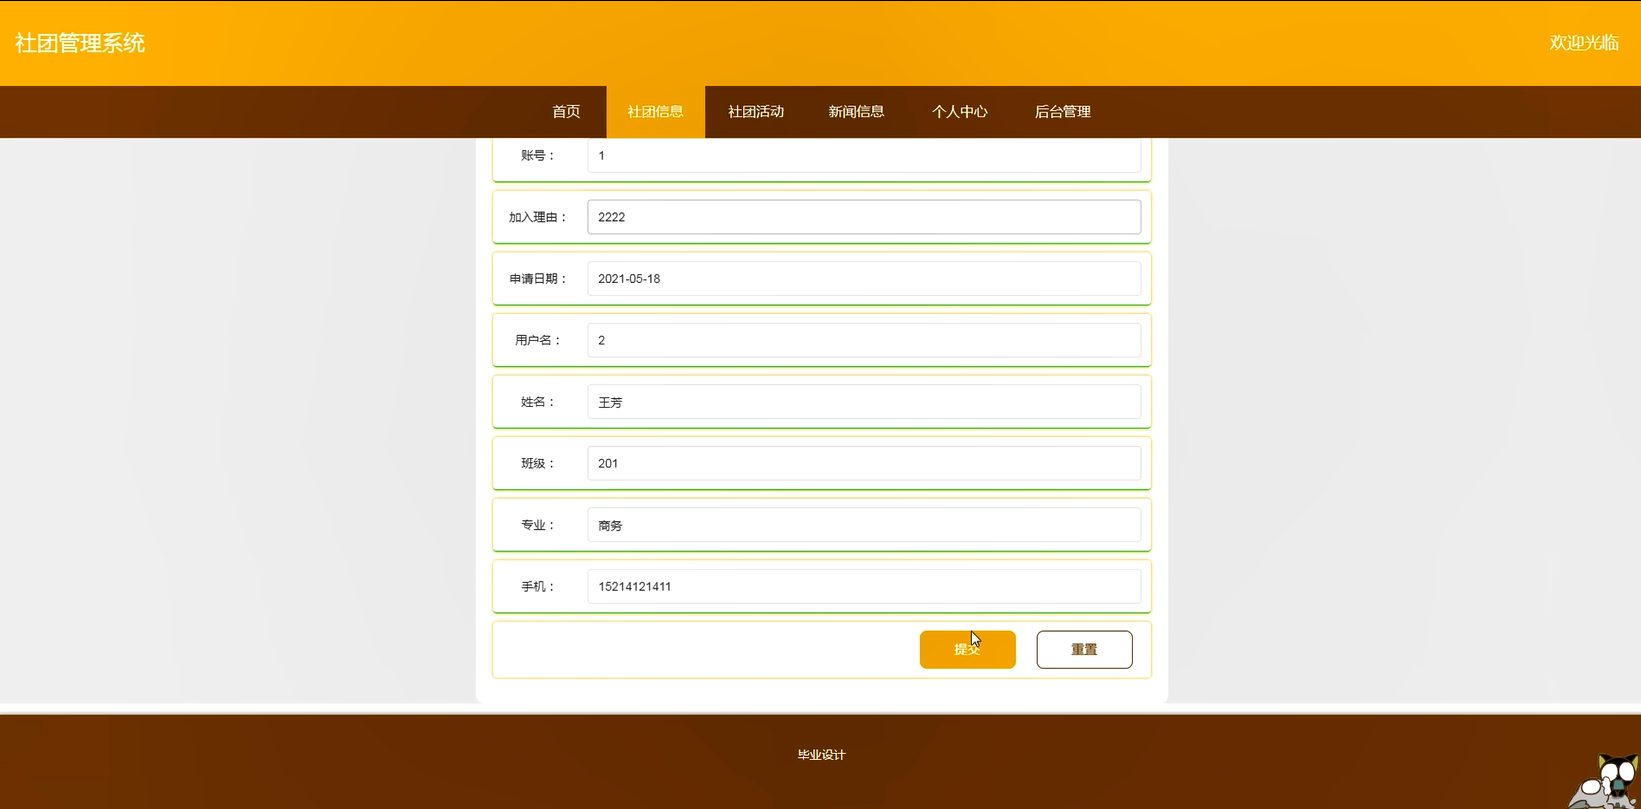Open the 新闻信息 tab
This screenshot has width=1641, height=809.
[856, 112]
